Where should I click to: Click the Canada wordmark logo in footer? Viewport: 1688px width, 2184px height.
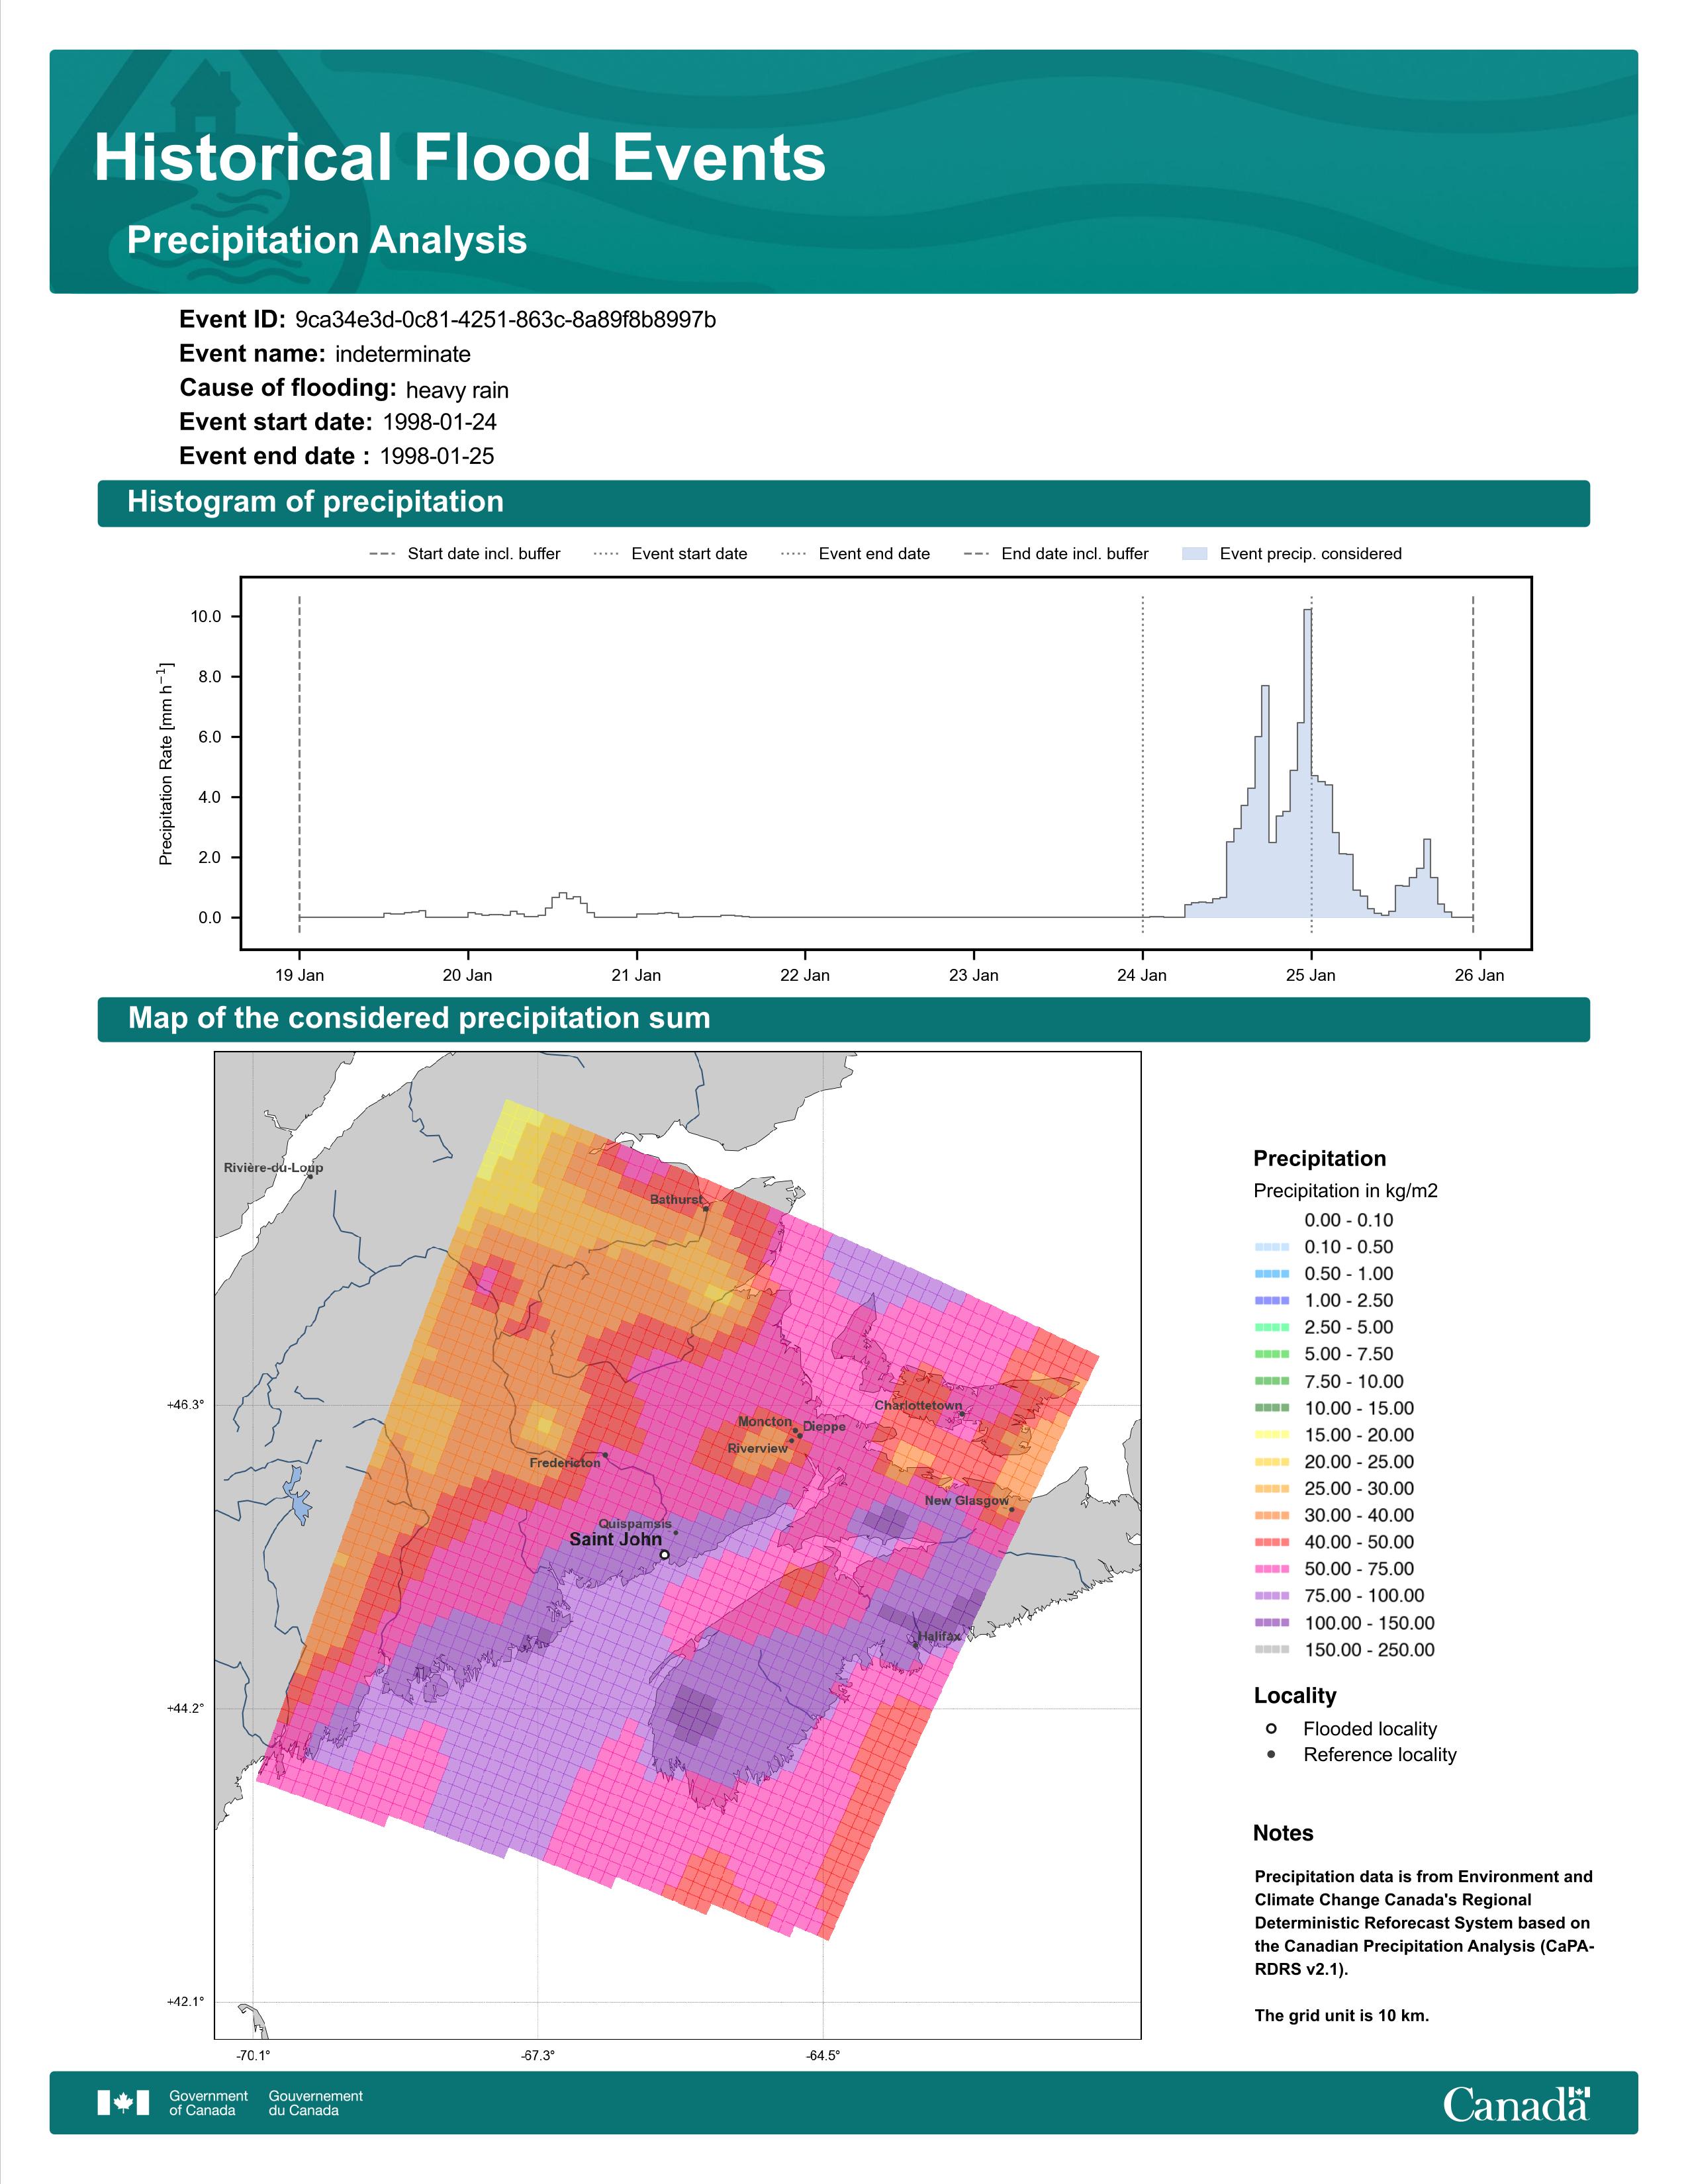click(1516, 2104)
